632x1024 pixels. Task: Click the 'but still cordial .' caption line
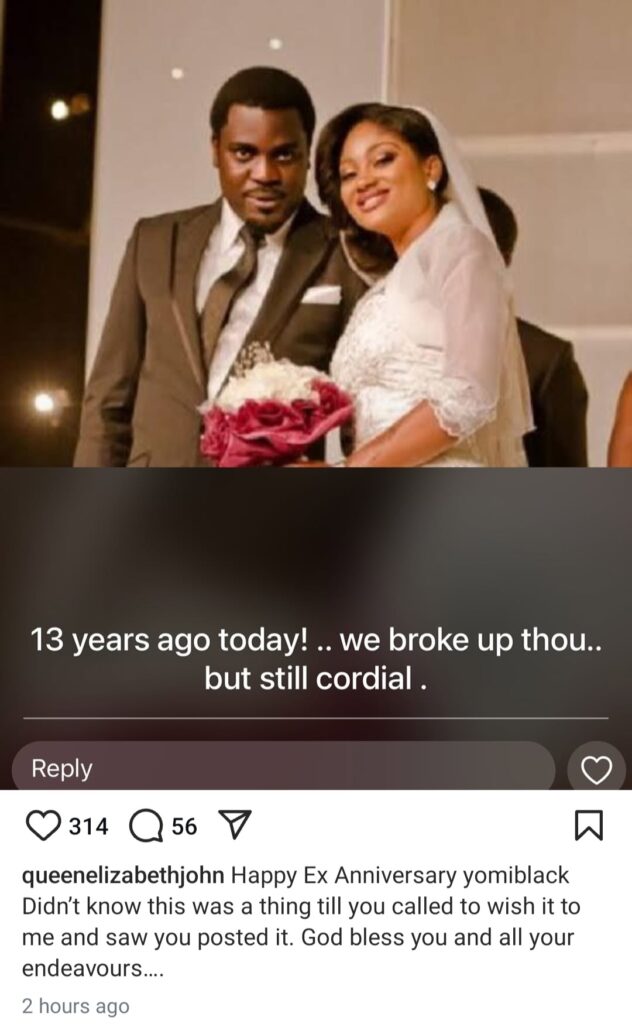[316, 679]
